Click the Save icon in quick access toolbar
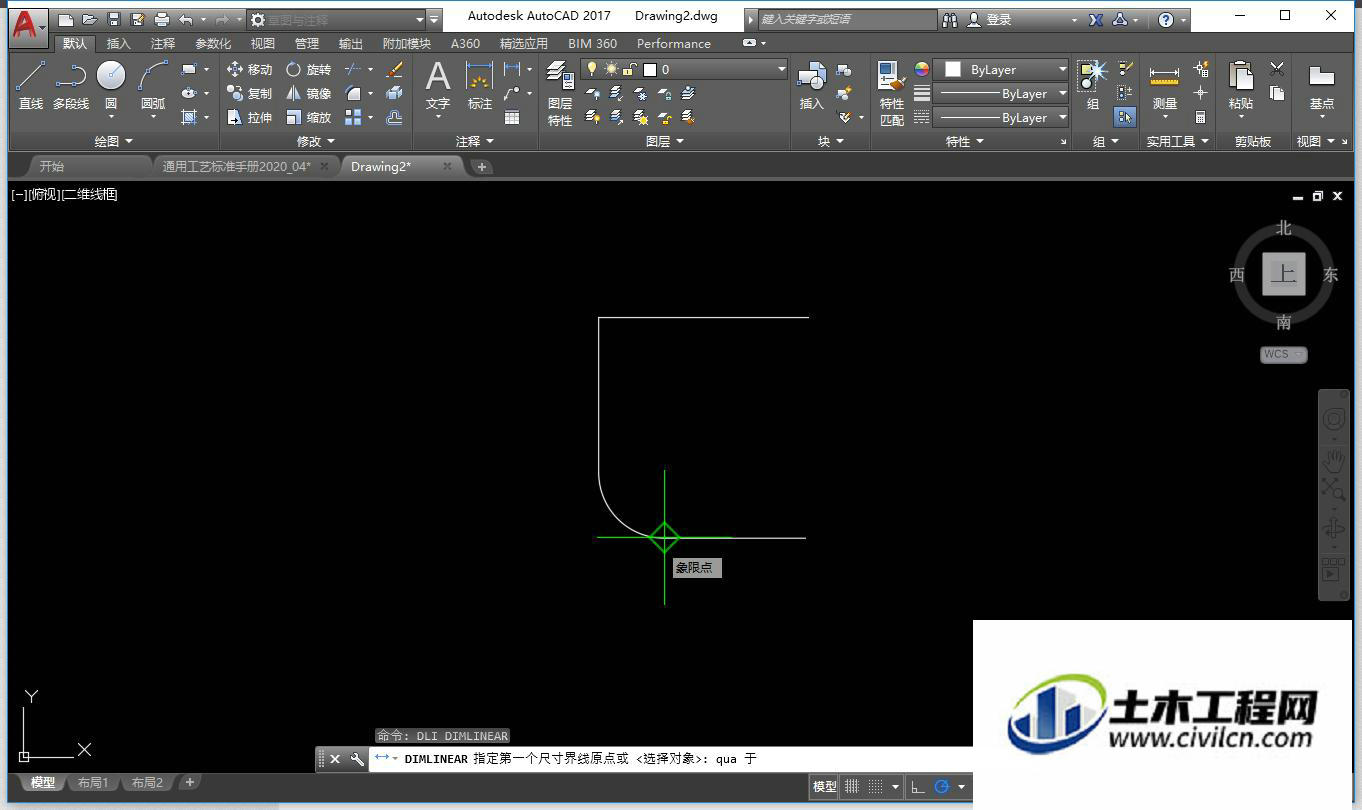The height and width of the screenshot is (810, 1362). click(113, 19)
